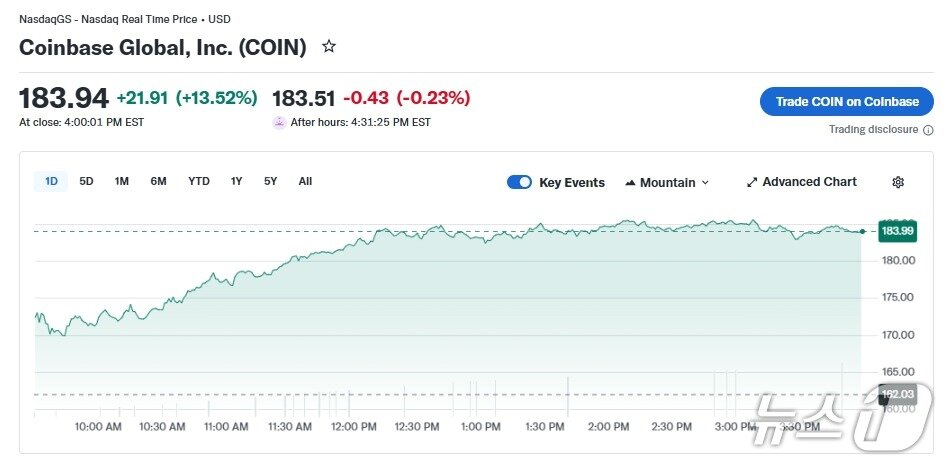Show the 6M chart range
This screenshot has width=946, height=465.
[158, 181]
